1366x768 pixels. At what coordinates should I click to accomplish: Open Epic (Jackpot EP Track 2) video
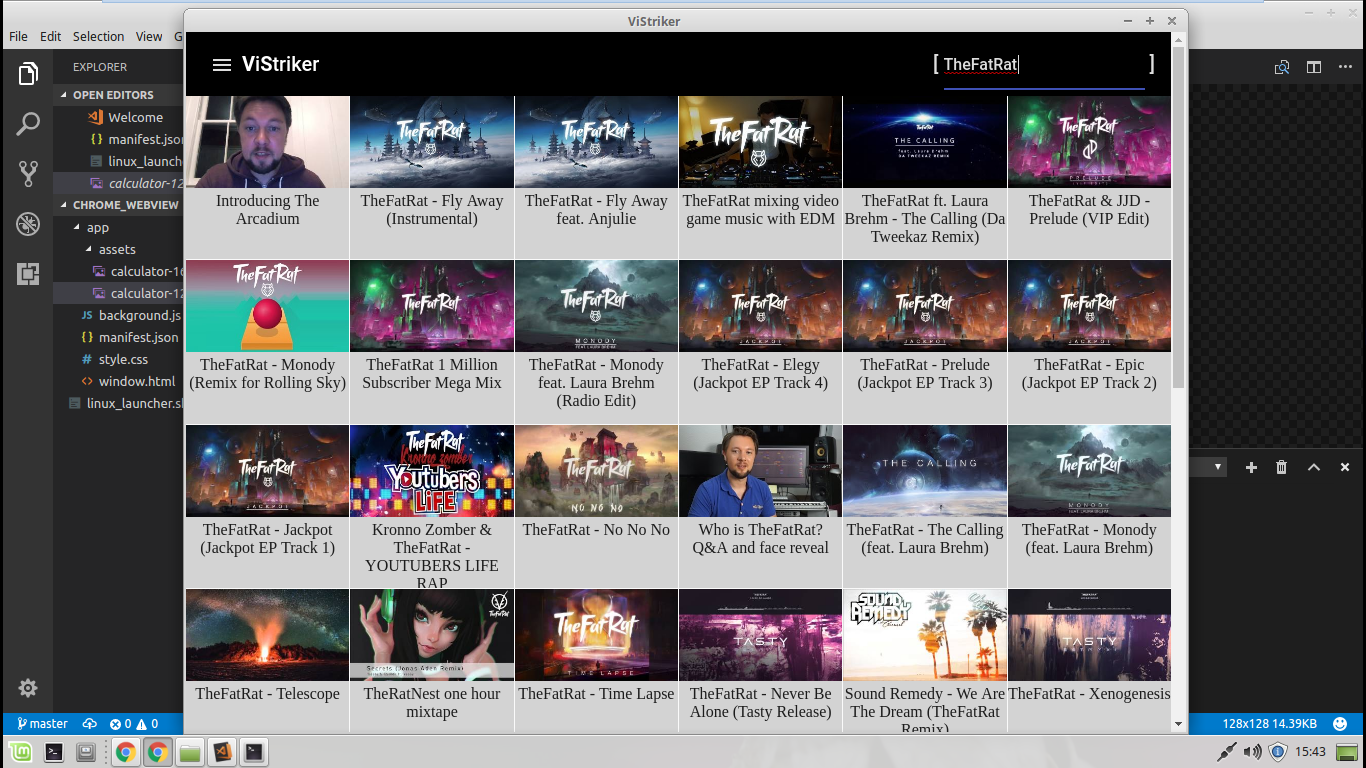click(1089, 306)
